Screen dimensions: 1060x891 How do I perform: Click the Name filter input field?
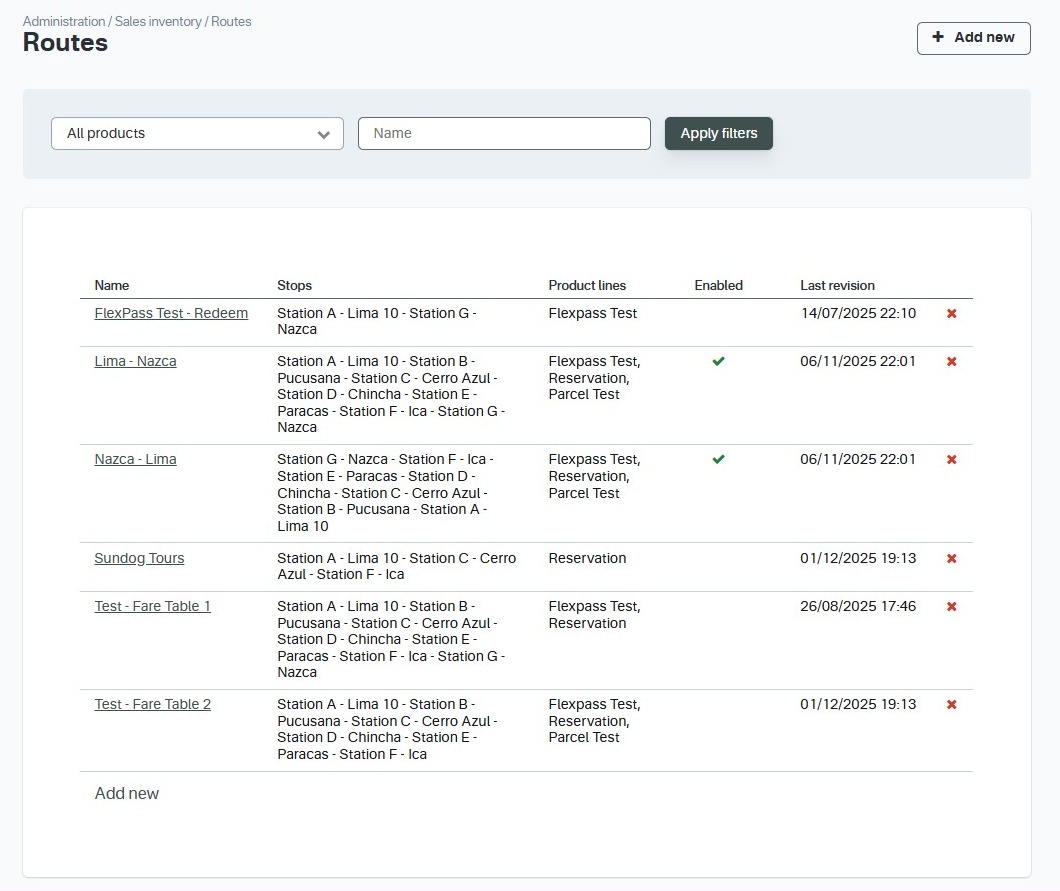point(504,133)
